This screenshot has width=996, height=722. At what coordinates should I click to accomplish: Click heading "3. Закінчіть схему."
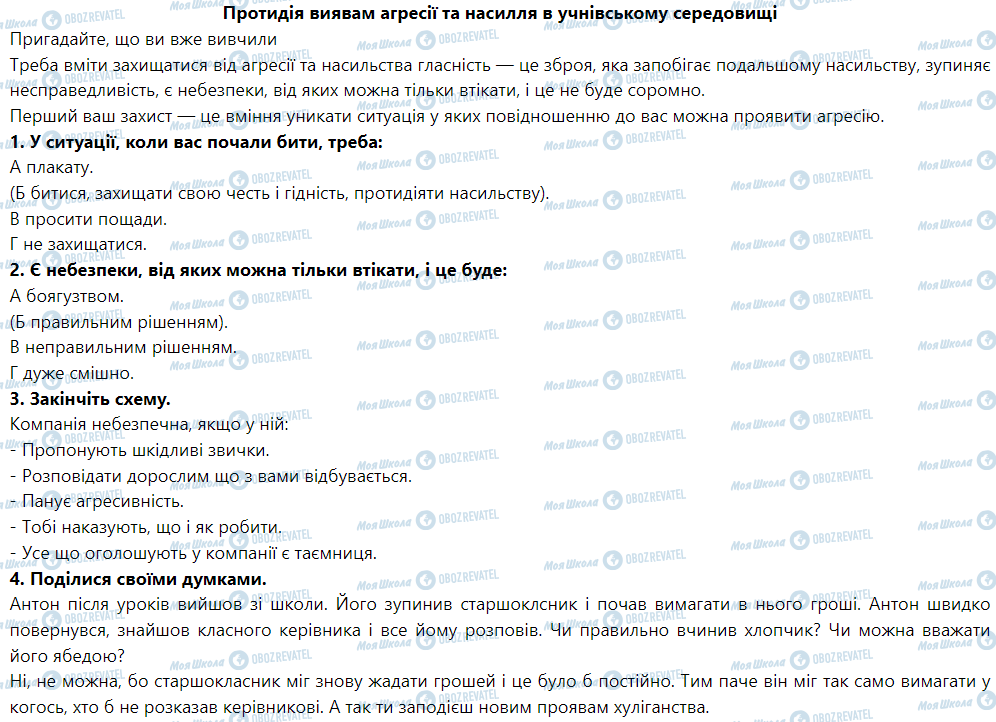click(x=90, y=399)
